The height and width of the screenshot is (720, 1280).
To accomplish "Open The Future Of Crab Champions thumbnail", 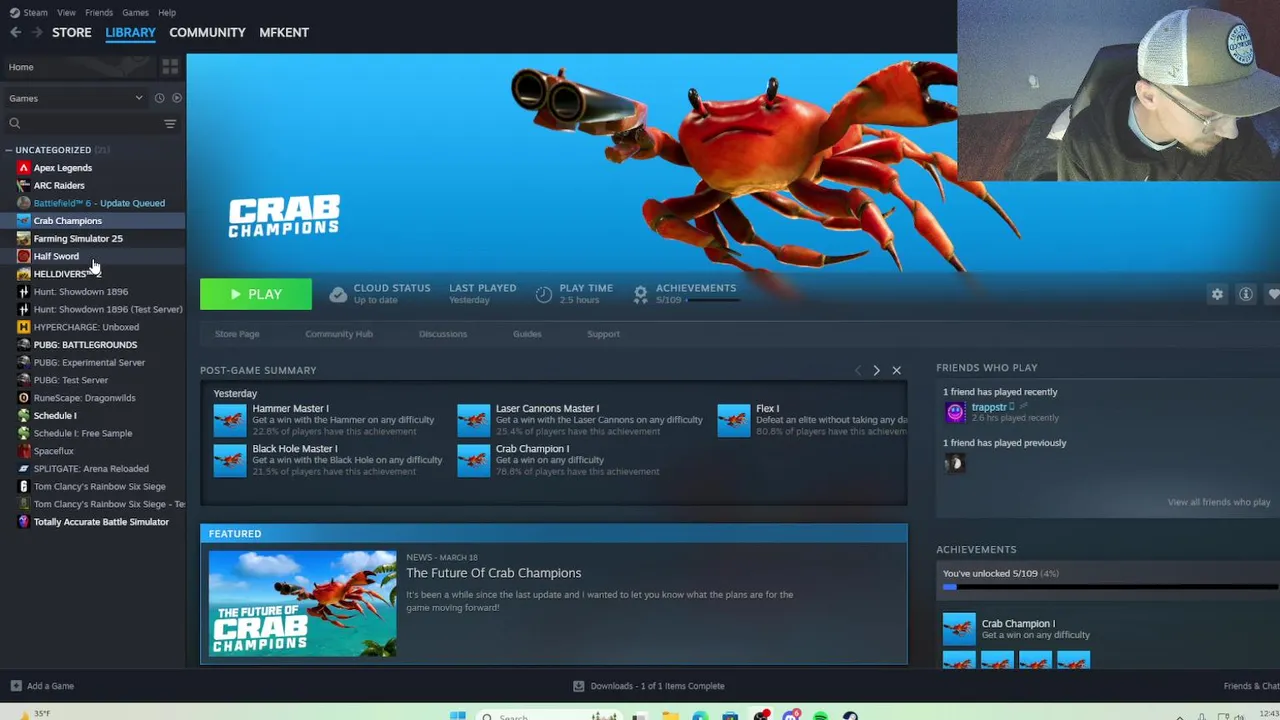I will pyautogui.click(x=302, y=603).
